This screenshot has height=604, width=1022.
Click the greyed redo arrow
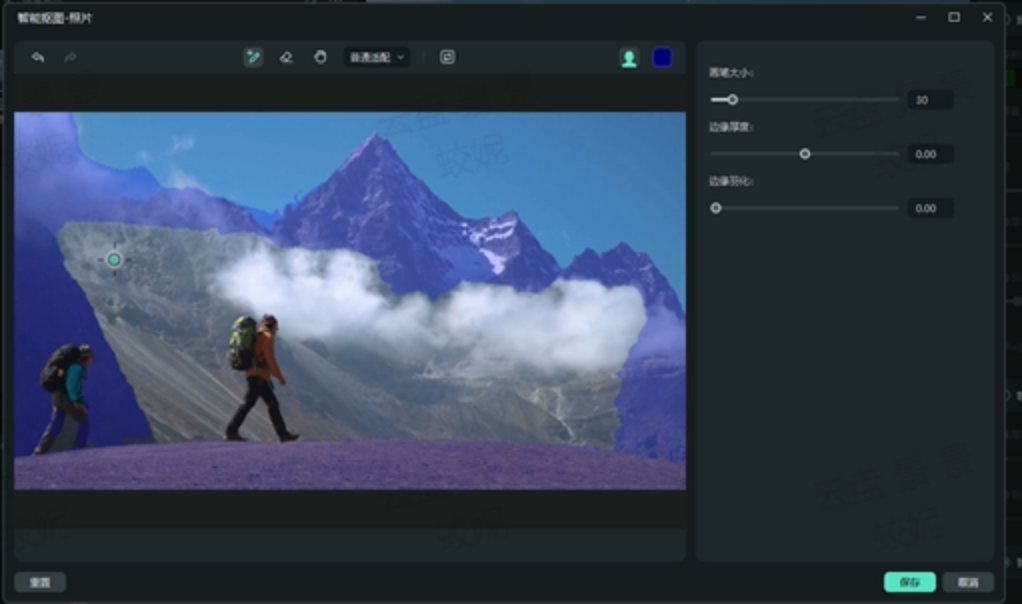click(70, 57)
